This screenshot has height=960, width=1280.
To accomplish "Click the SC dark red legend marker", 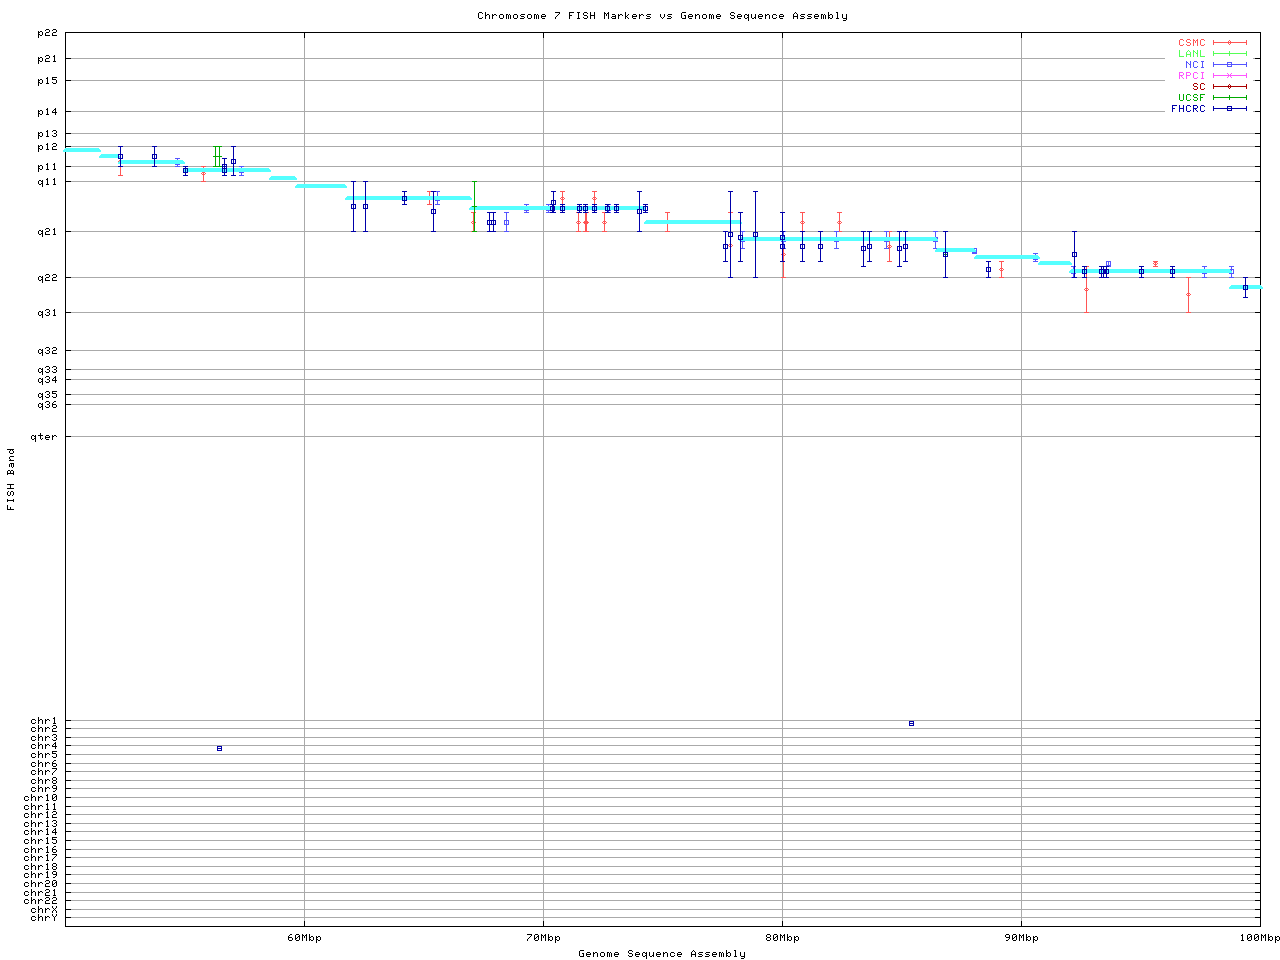I will 1229,86.
